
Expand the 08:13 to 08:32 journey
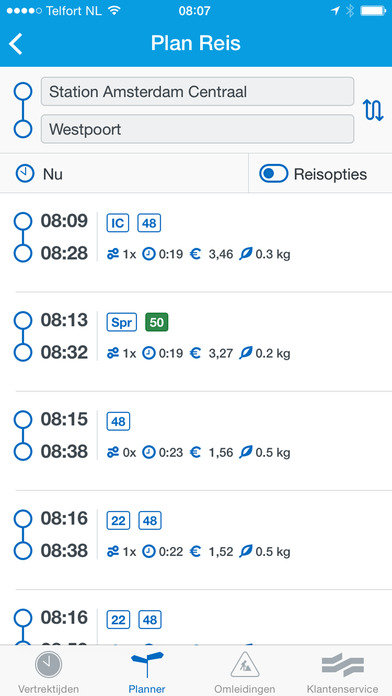pos(196,342)
